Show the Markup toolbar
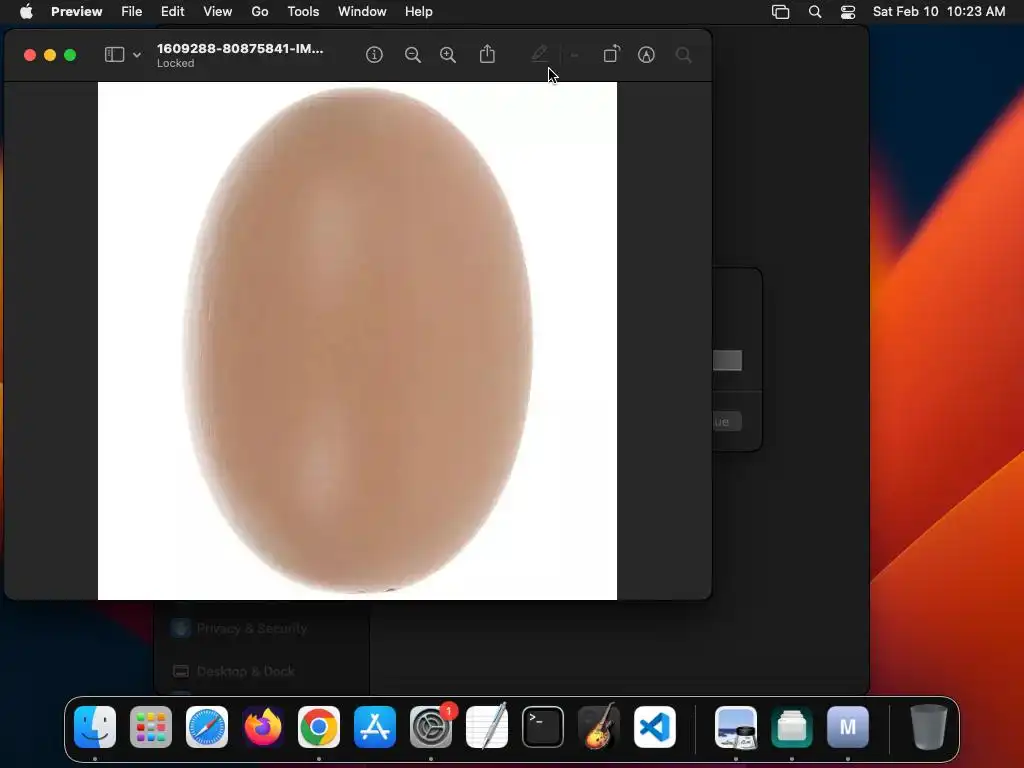The height and width of the screenshot is (768, 1024). pyautogui.click(x=646, y=55)
